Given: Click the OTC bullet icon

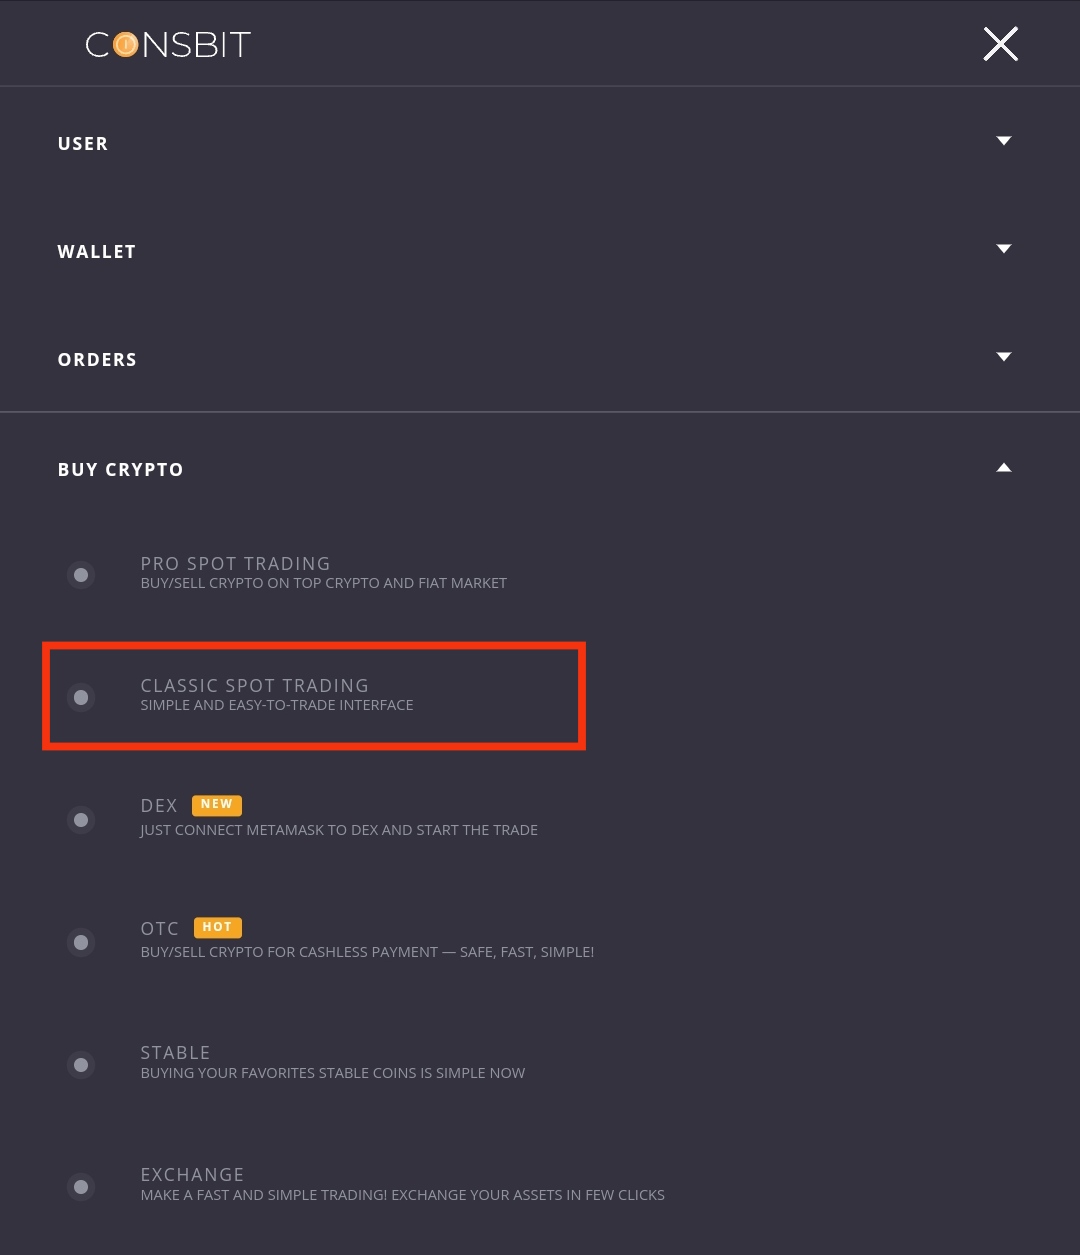Looking at the screenshot, I should pyautogui.click(x=81, y=942).
